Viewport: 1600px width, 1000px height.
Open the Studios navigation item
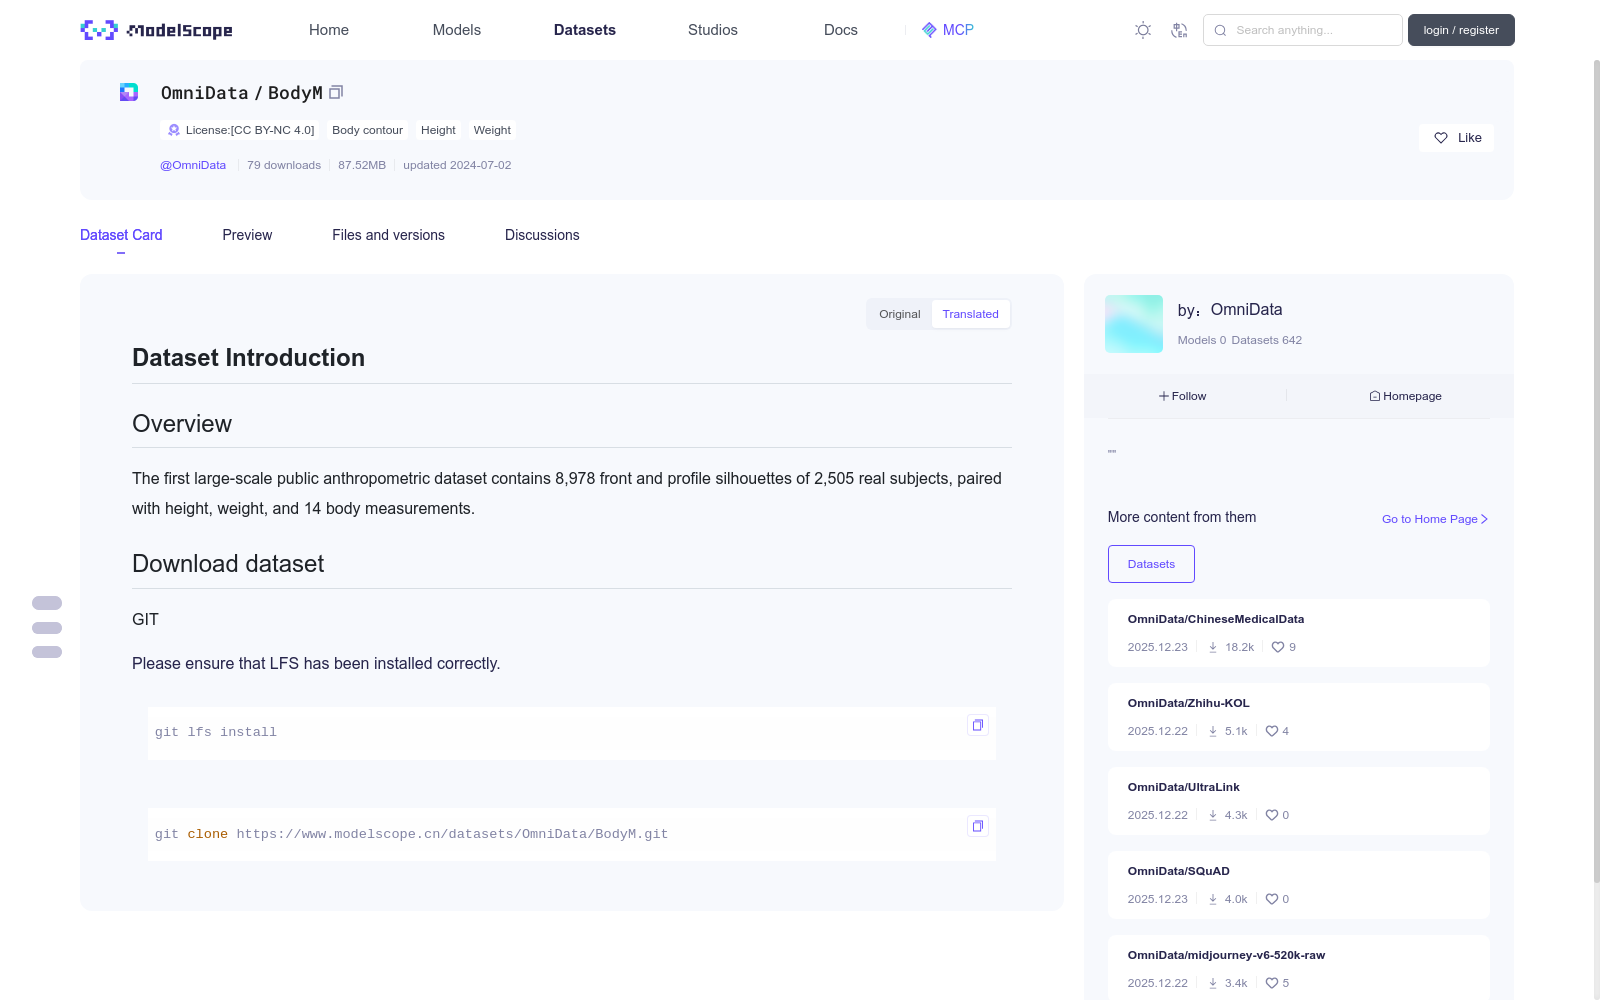[x=713, y=30]
